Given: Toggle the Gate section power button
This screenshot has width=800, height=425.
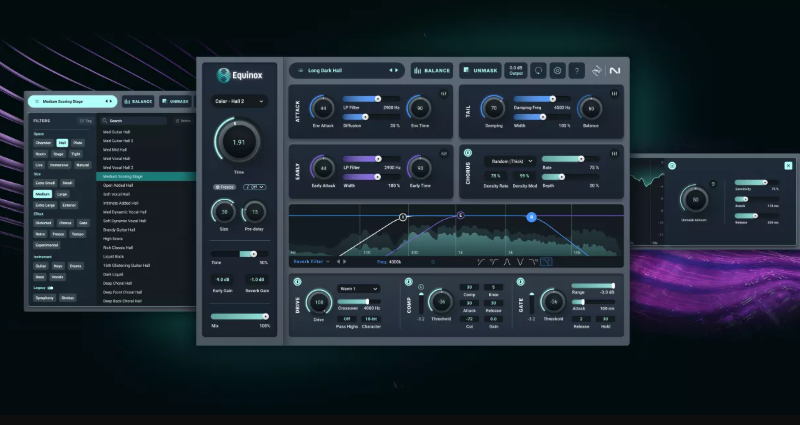Looking at the screenshot, I should pyautogui.click(x=520, y=282).
